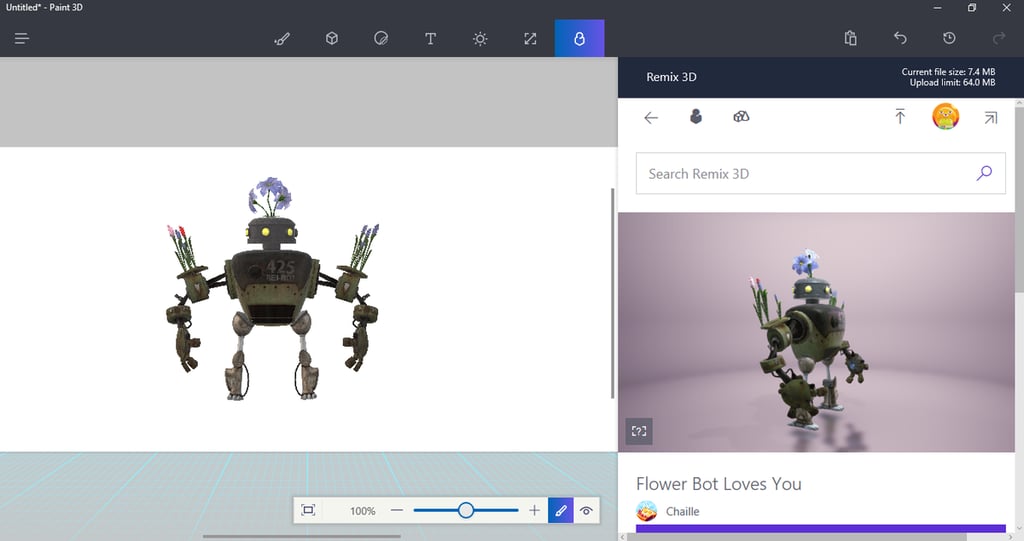The width and height of the screenshot is (1024, 541).
Task: Click the magnifier search button
Action: [984, 173]
